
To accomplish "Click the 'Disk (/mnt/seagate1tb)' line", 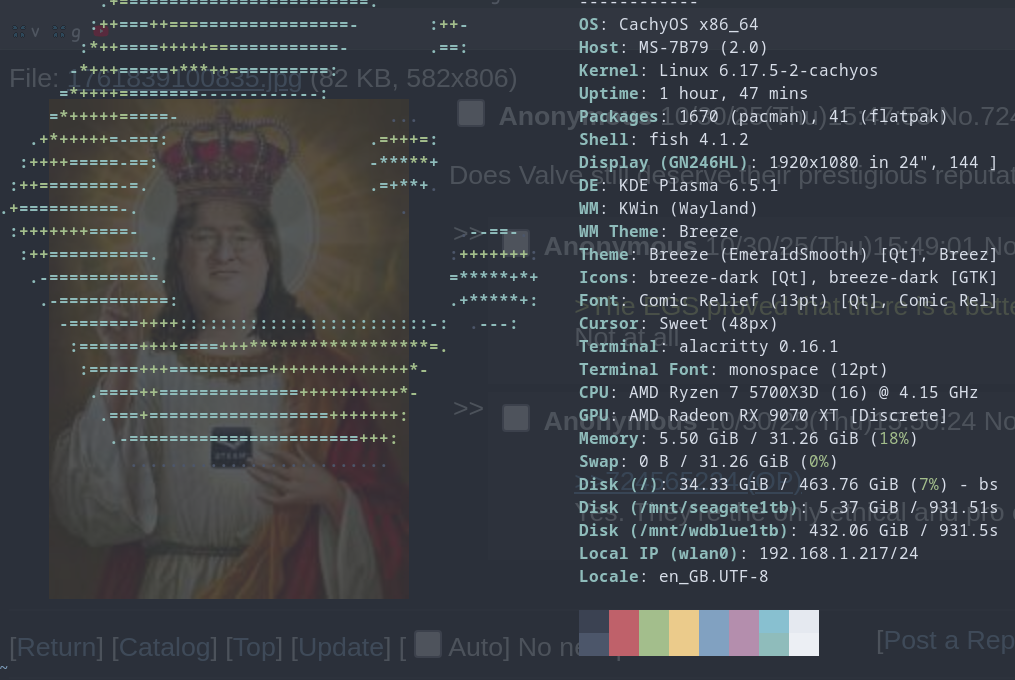I will (x=788, y=508).
